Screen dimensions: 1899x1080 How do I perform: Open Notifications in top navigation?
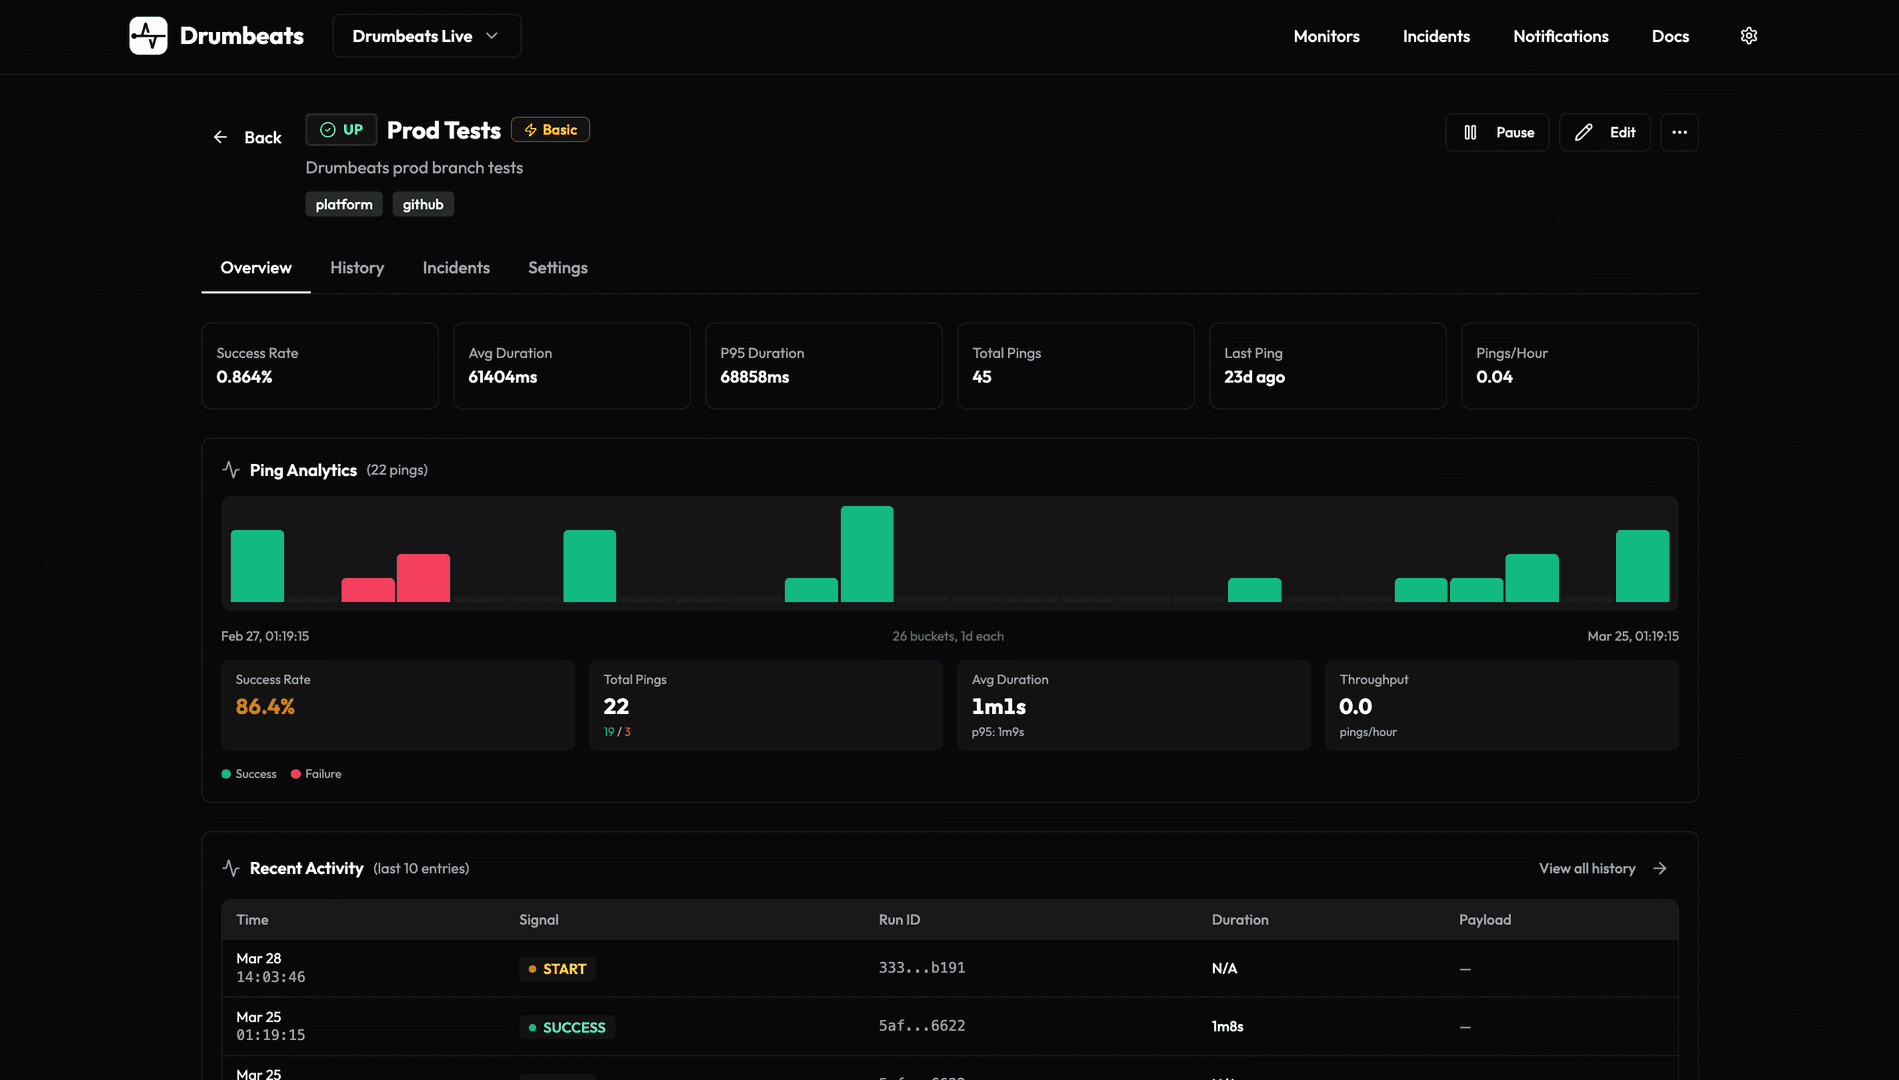(1560, 36)
